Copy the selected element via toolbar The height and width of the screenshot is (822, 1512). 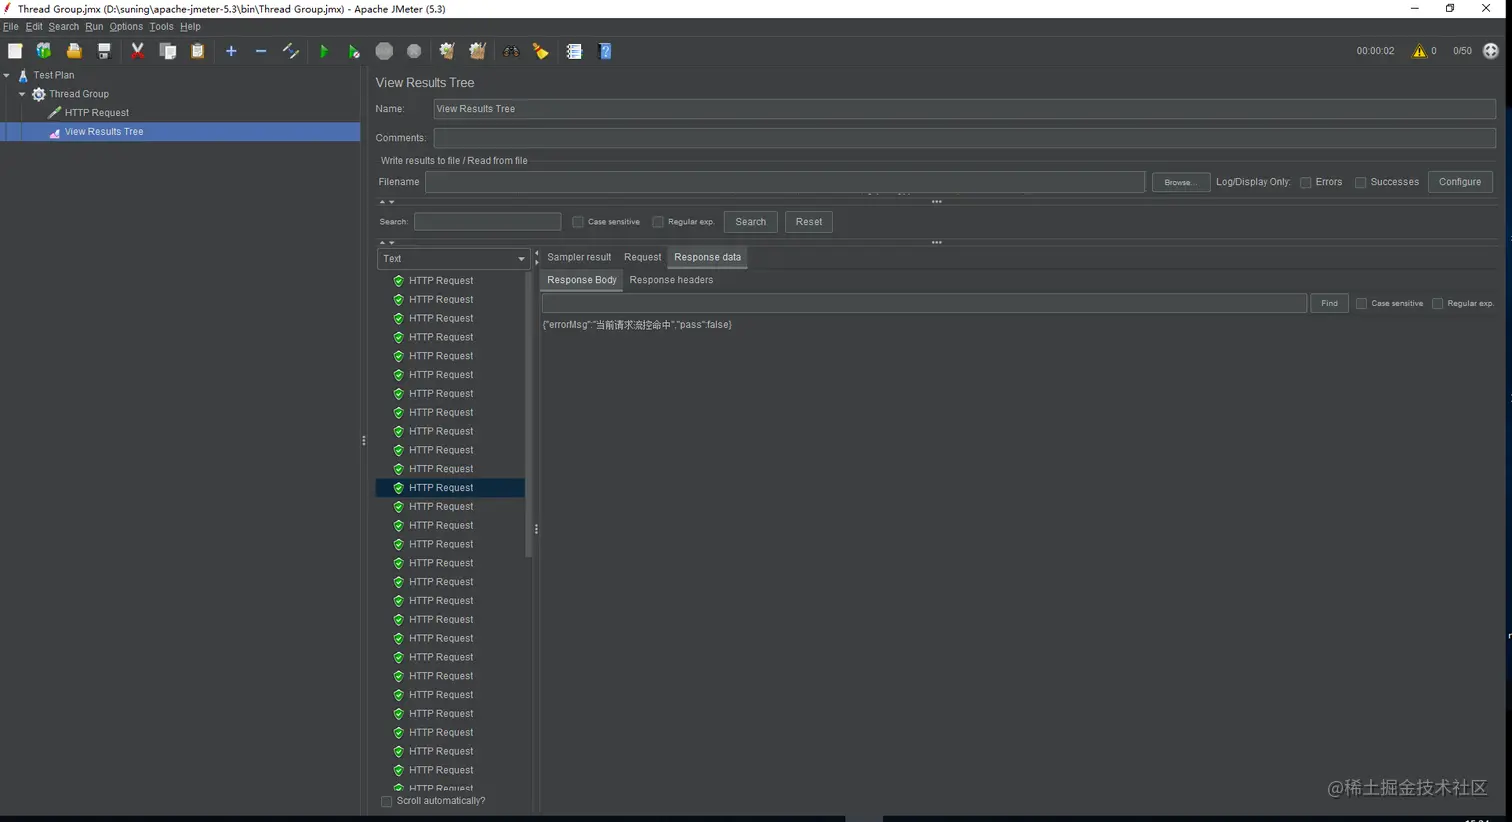click(x=168, y=51)
